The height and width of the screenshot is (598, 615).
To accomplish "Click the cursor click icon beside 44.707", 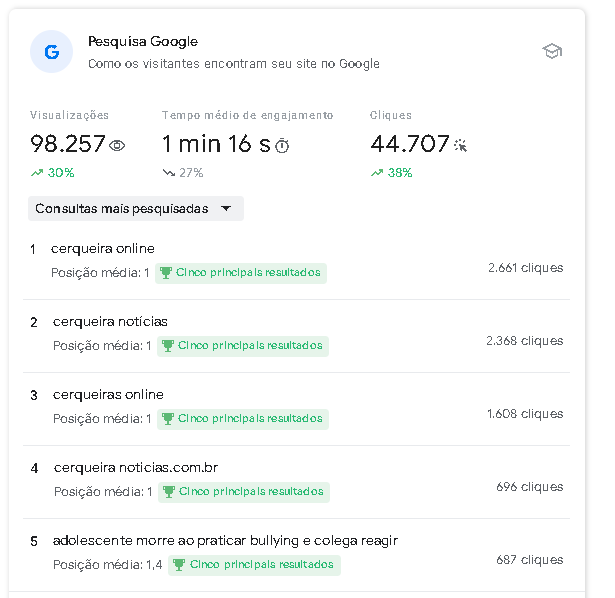I will [x=460, y=145].
